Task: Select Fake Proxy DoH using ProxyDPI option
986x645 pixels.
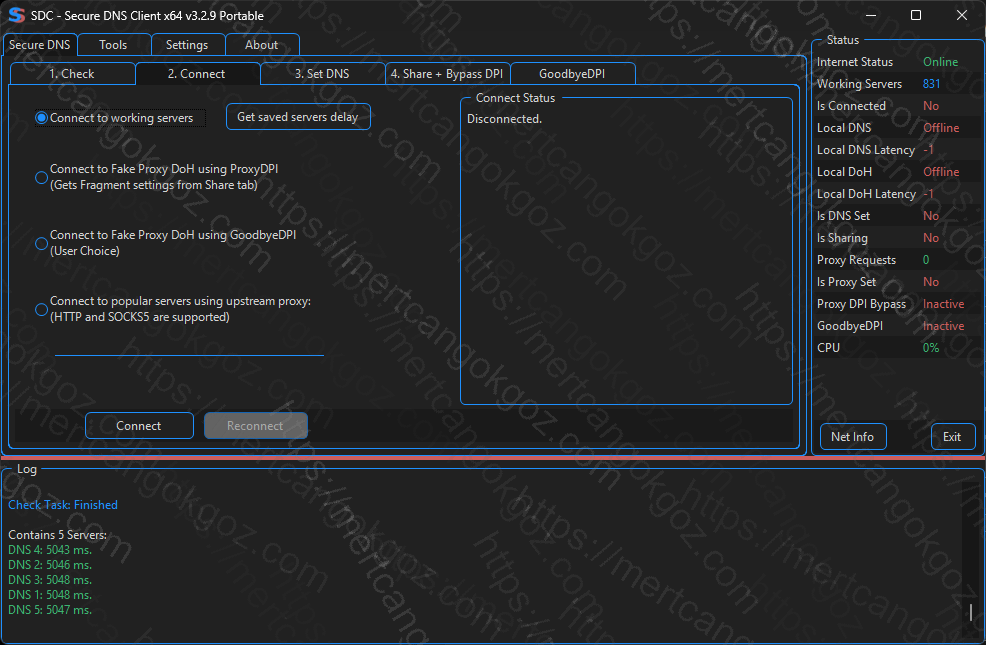Action: tap(42, 177)
